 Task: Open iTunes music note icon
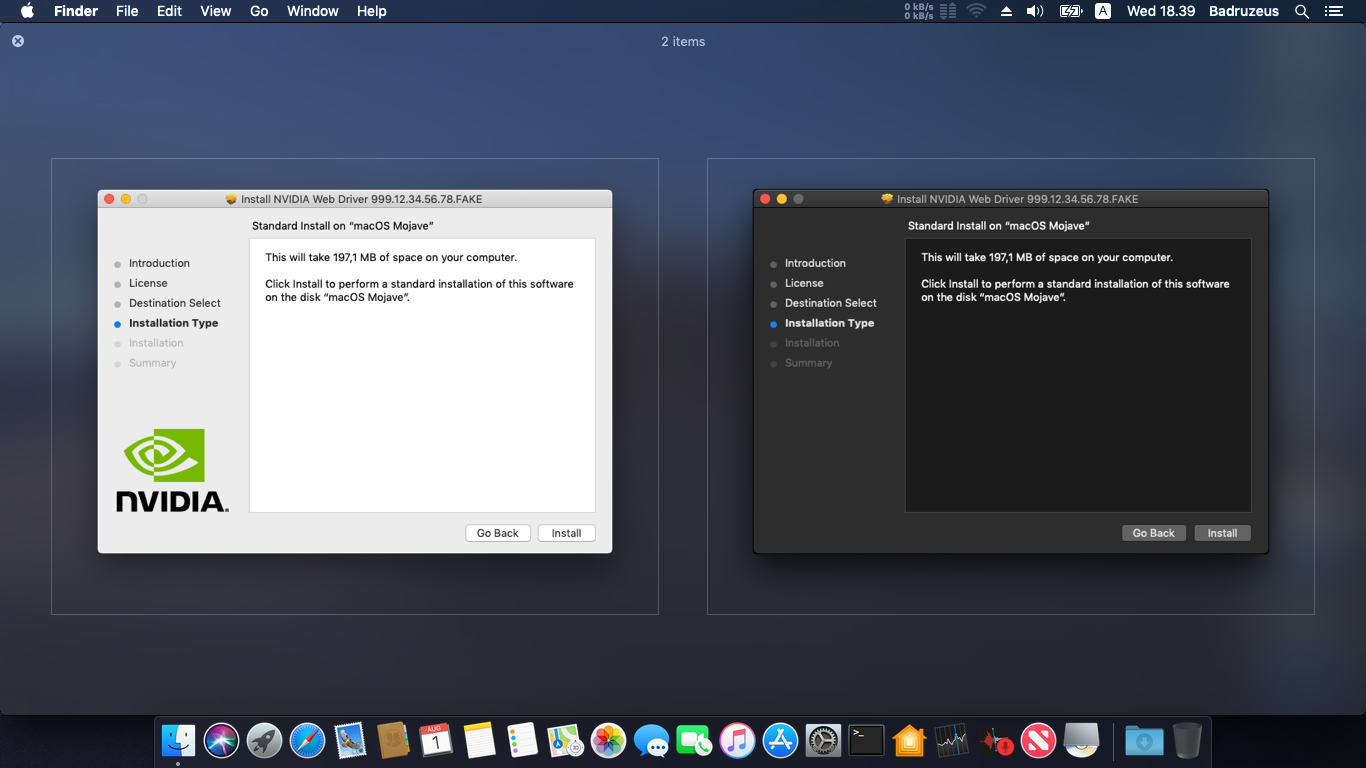[737, 741]
